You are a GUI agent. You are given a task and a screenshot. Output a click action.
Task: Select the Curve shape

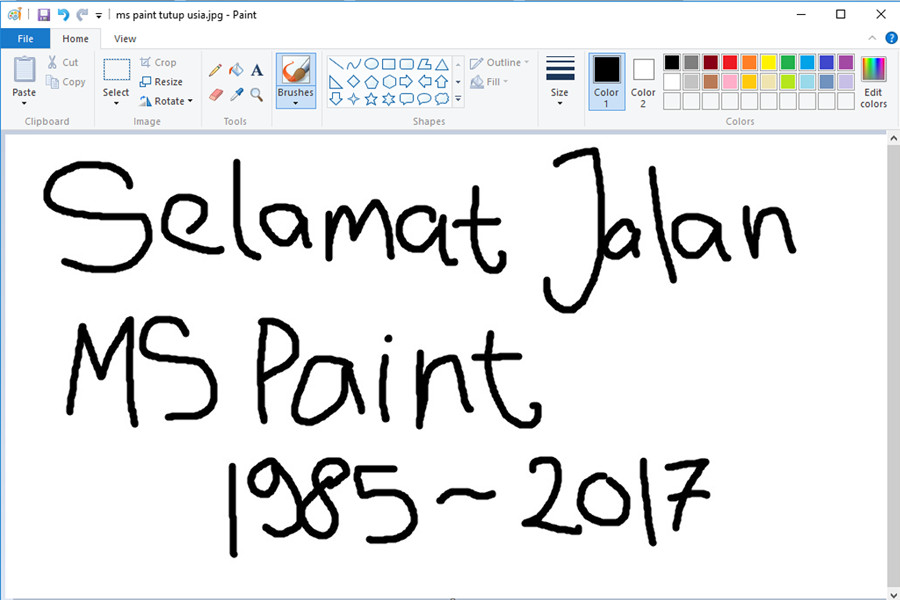tap(354, 64)
